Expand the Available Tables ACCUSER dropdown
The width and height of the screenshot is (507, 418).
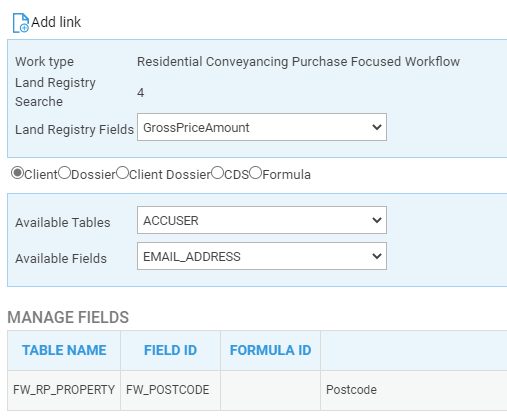262,220
